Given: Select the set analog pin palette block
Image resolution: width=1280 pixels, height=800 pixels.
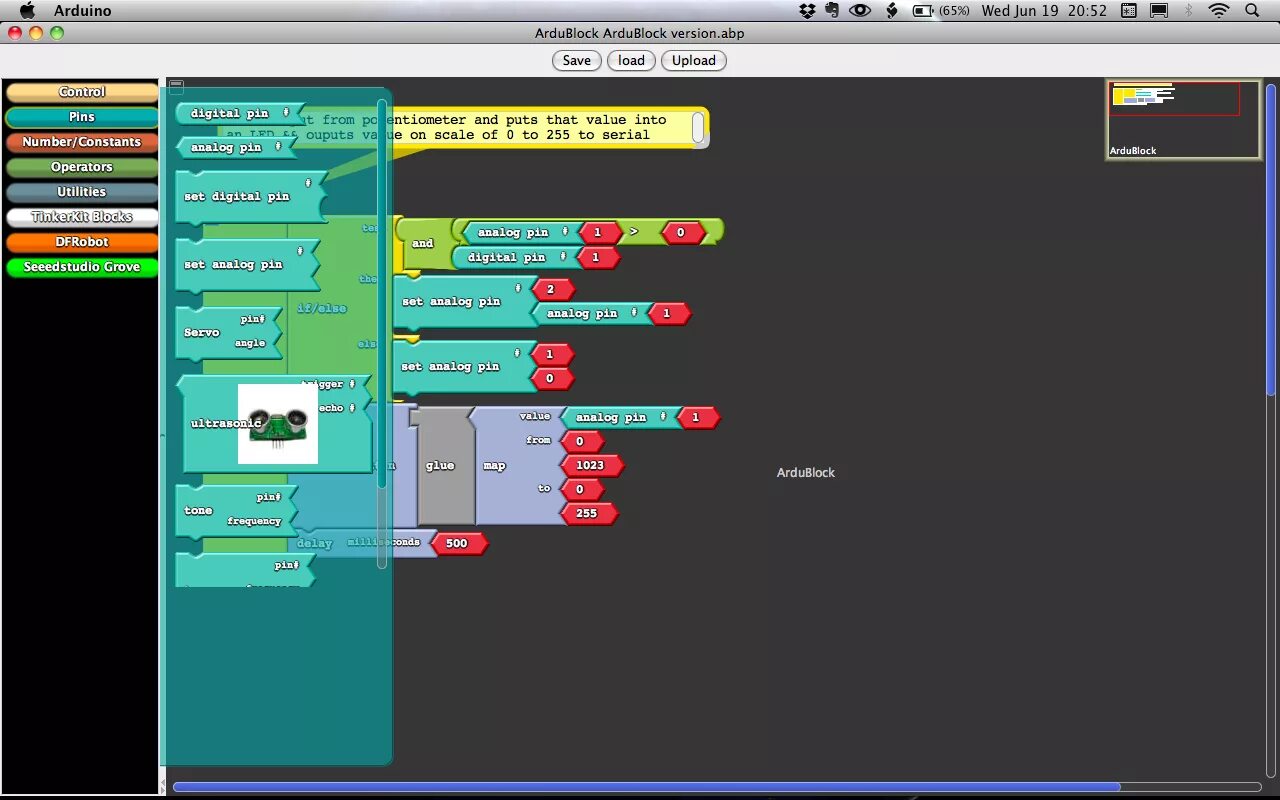Looking at the screenshot, I should [x=247, y=264].
